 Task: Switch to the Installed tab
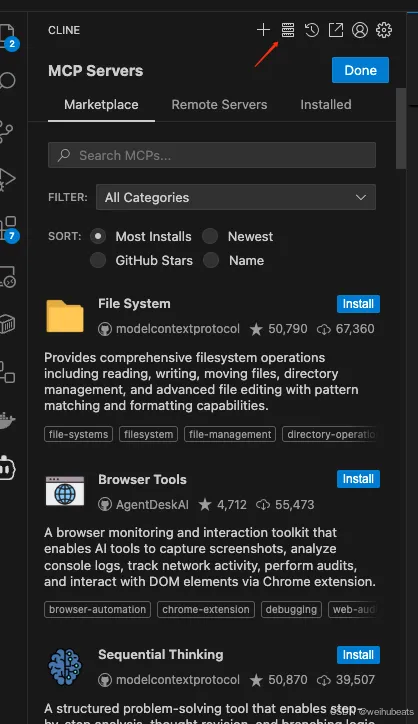coord(326,105)
